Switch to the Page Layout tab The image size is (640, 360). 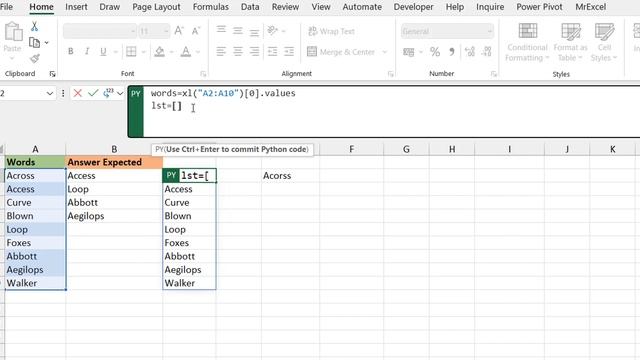click(156, 7)
